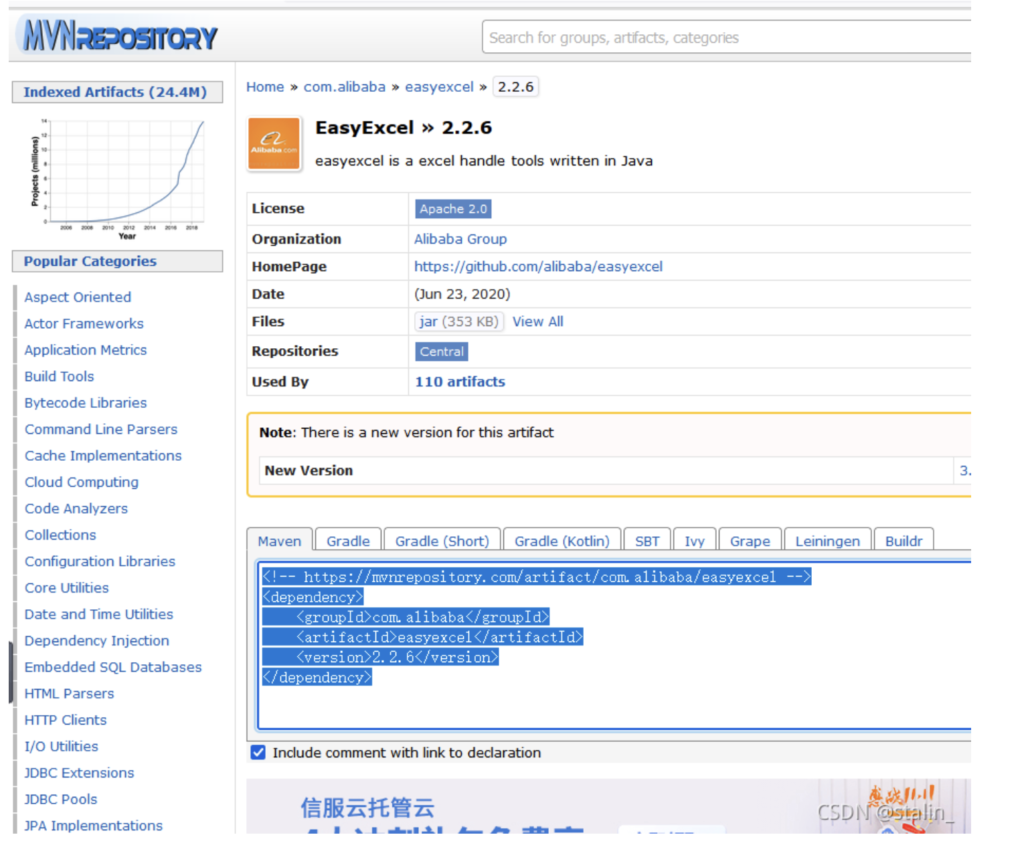Go to Home breadcrumb link
This screenshot has height=841, width=1024.
pyautogui.click(x=265, y=87)
